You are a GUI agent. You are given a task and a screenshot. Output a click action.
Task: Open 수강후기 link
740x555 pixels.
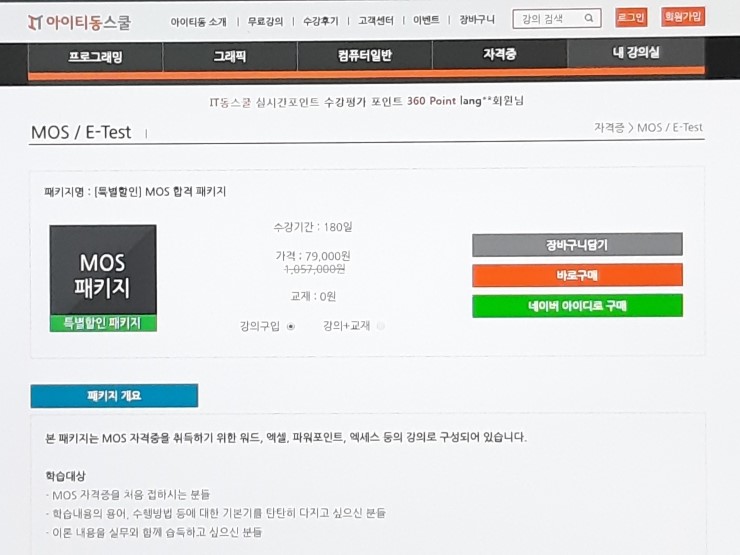coord(320,21)
